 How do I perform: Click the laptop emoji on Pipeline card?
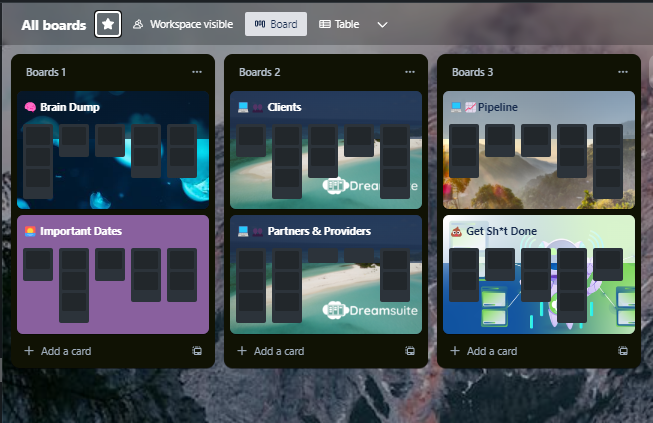coord(456,107)
